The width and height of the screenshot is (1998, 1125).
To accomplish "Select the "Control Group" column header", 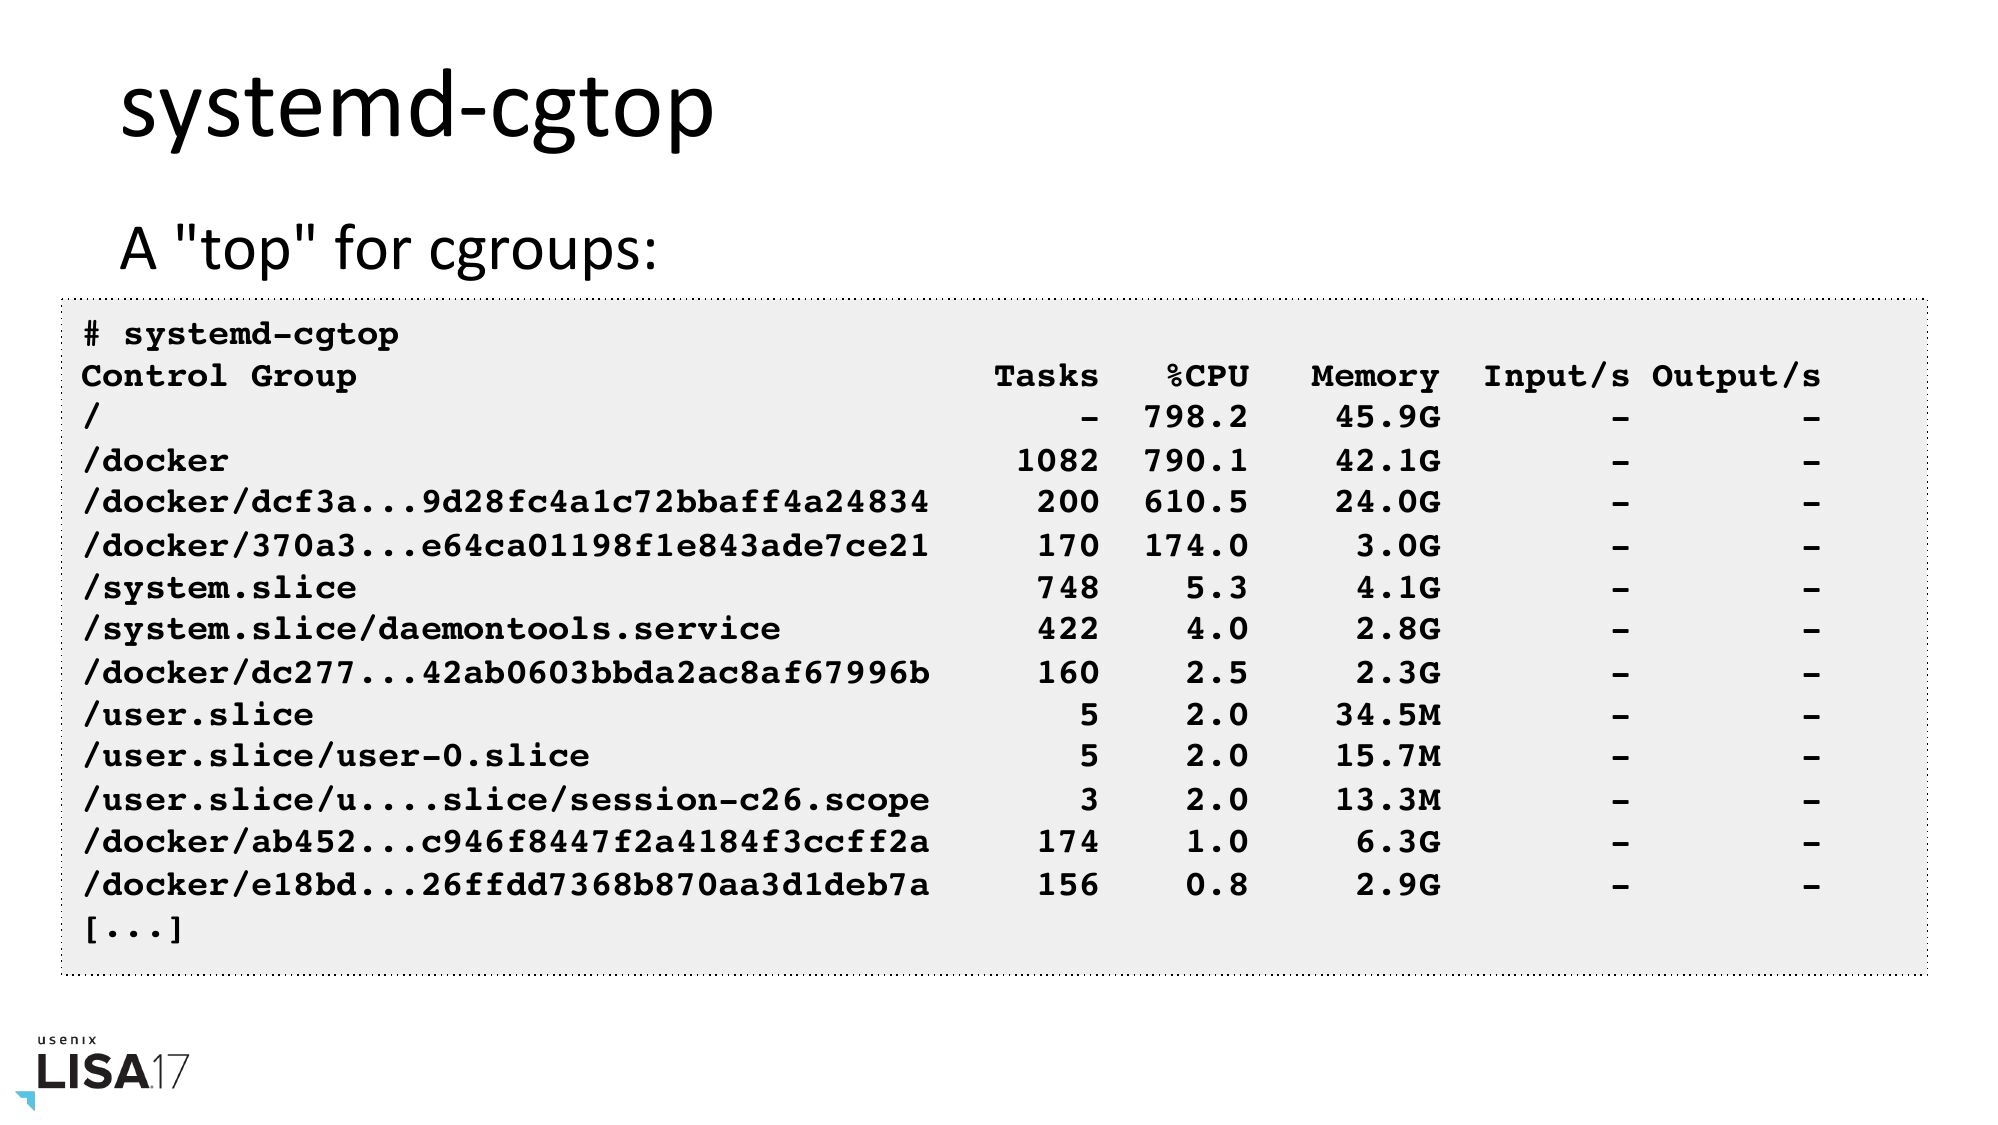I will click(218, 377).
